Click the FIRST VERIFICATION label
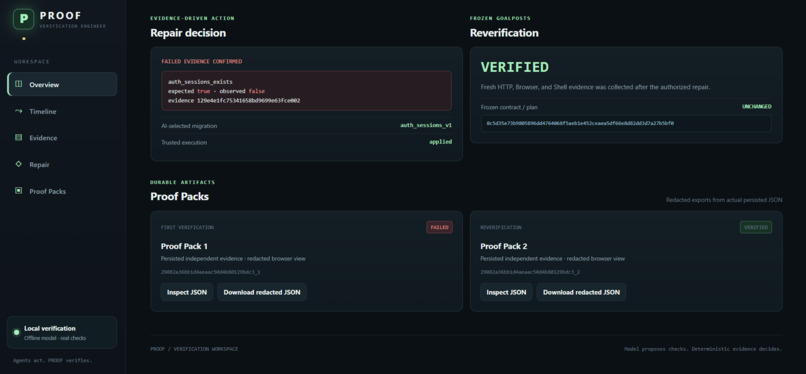 187,227
